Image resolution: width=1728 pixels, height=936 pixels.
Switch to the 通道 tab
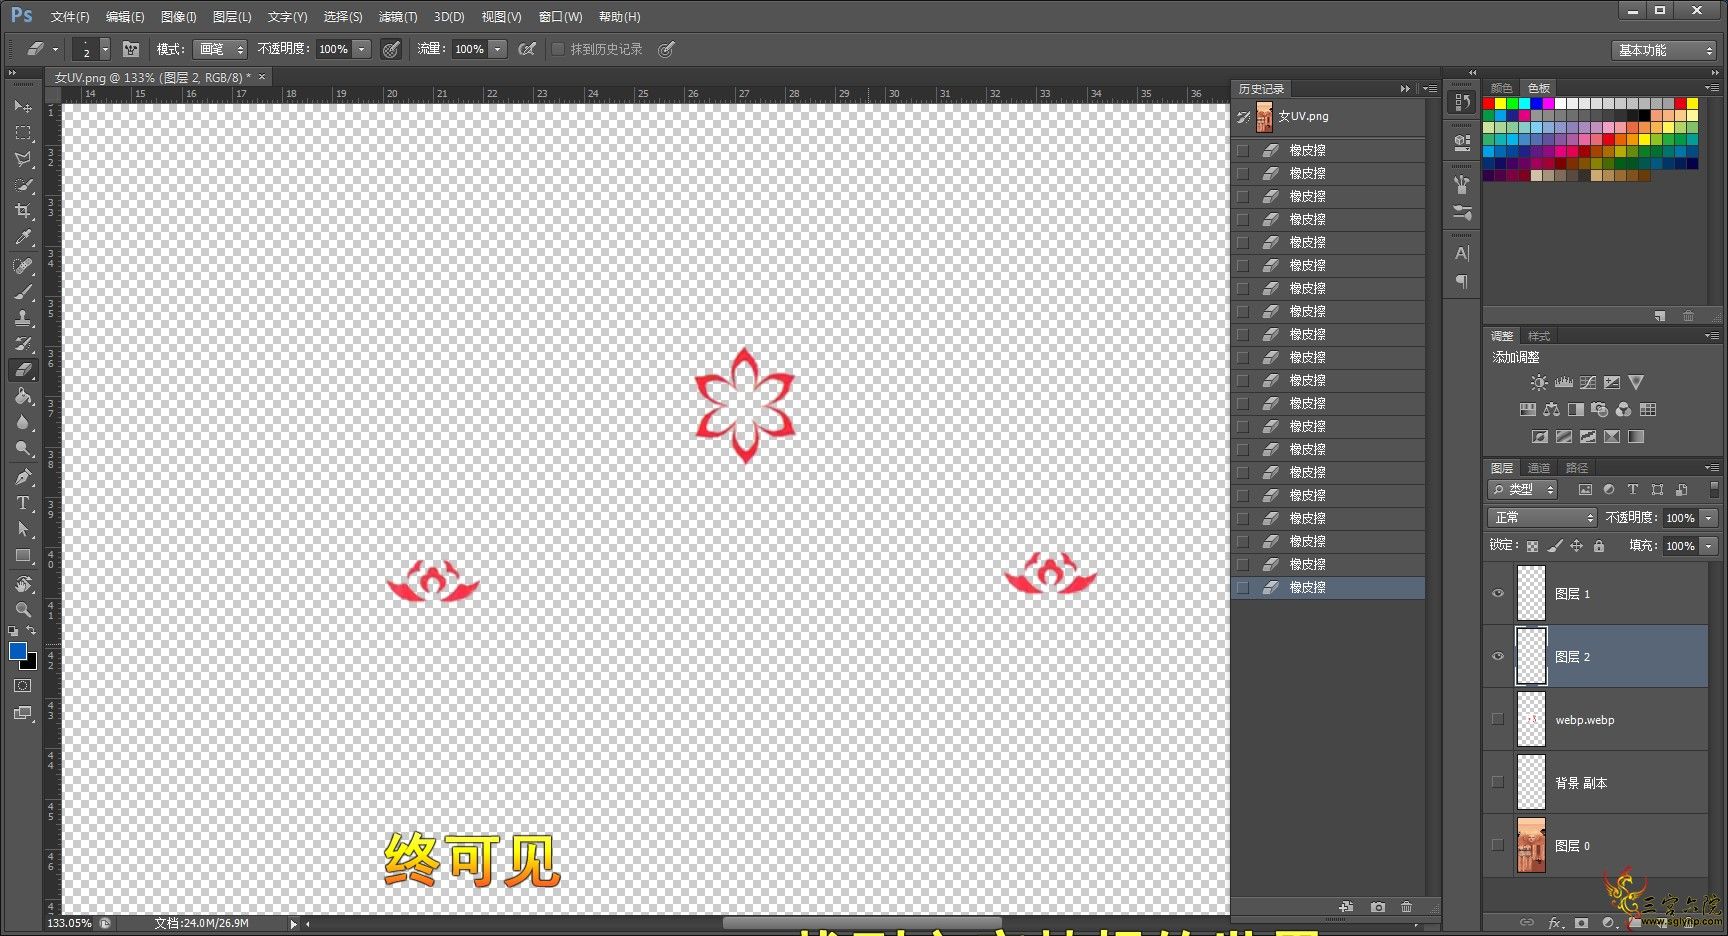[1539, 468]
